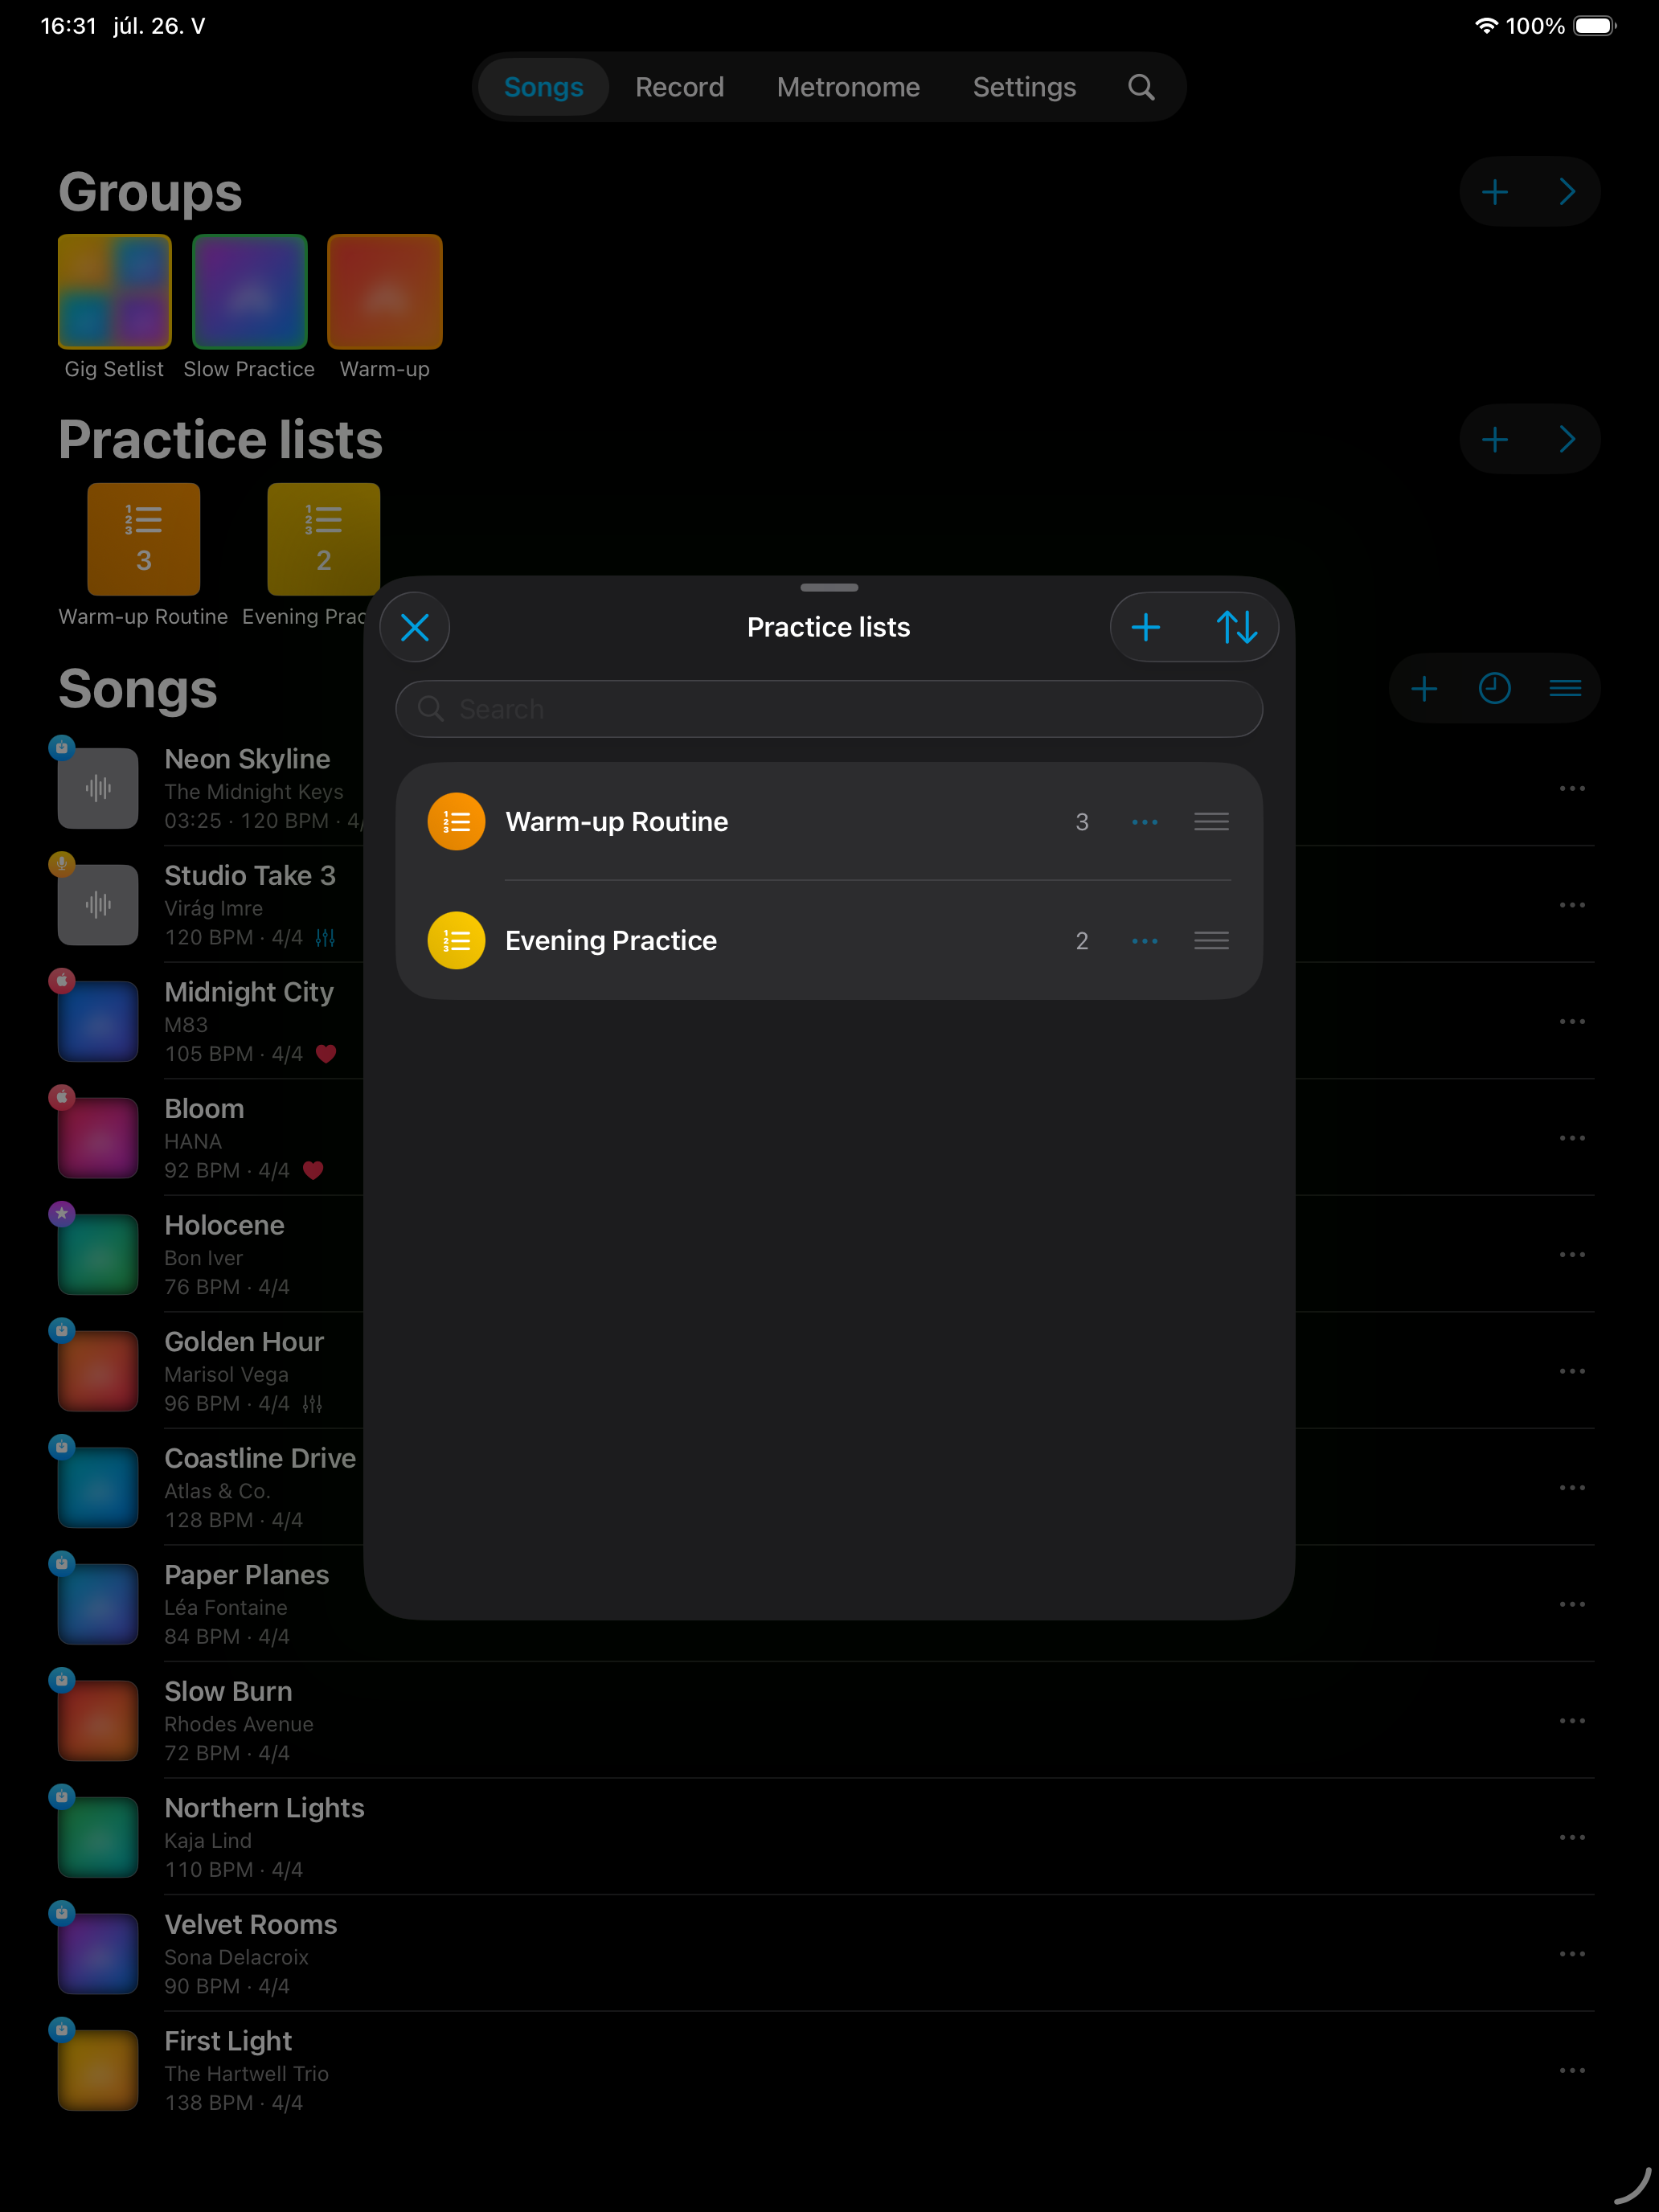Tap the orange Warm-up Routine list icon

coord(456,822)
